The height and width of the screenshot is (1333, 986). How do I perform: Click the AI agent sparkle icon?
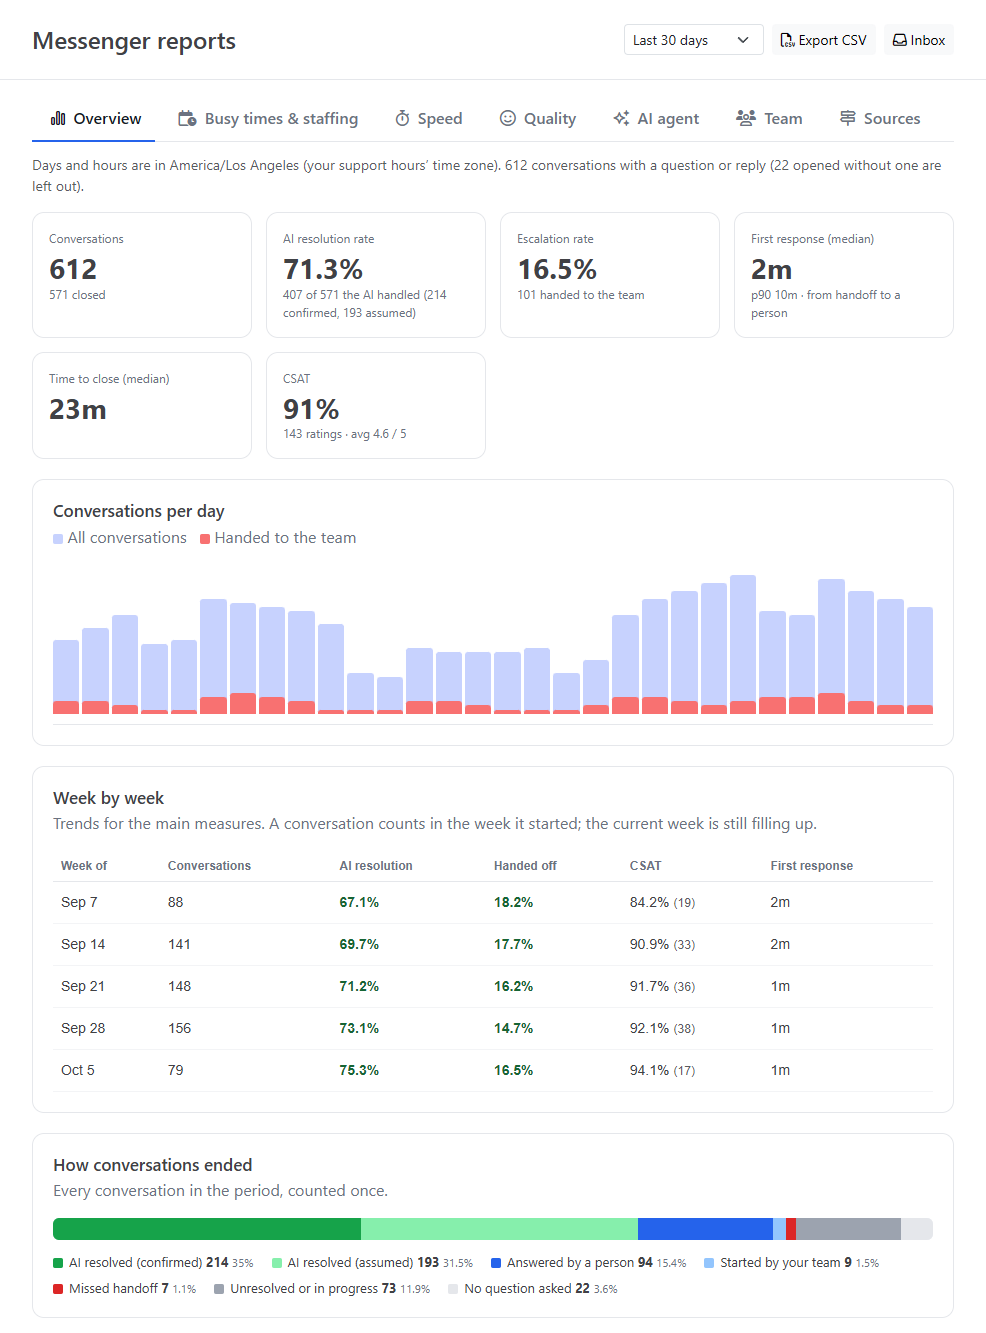click(x=621, y=118)
